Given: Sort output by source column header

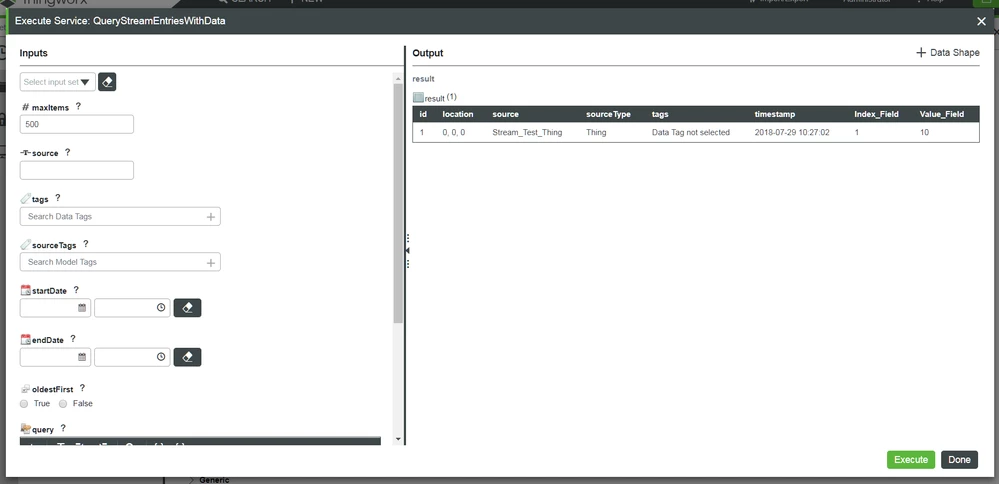Looking at the screenshot, I should tap(505, 114).
